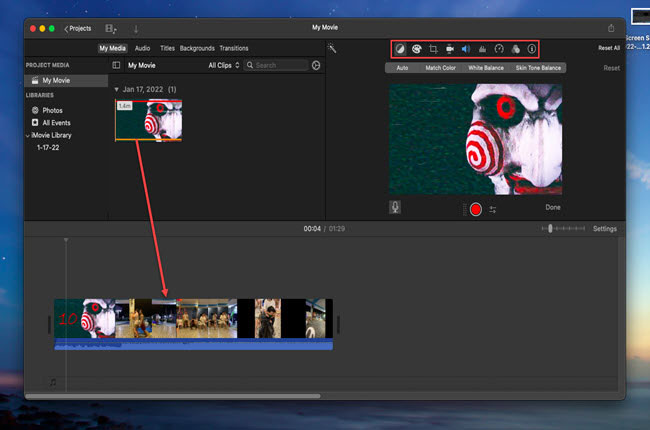Open the Color Correction palette tool

coord(417,49)
